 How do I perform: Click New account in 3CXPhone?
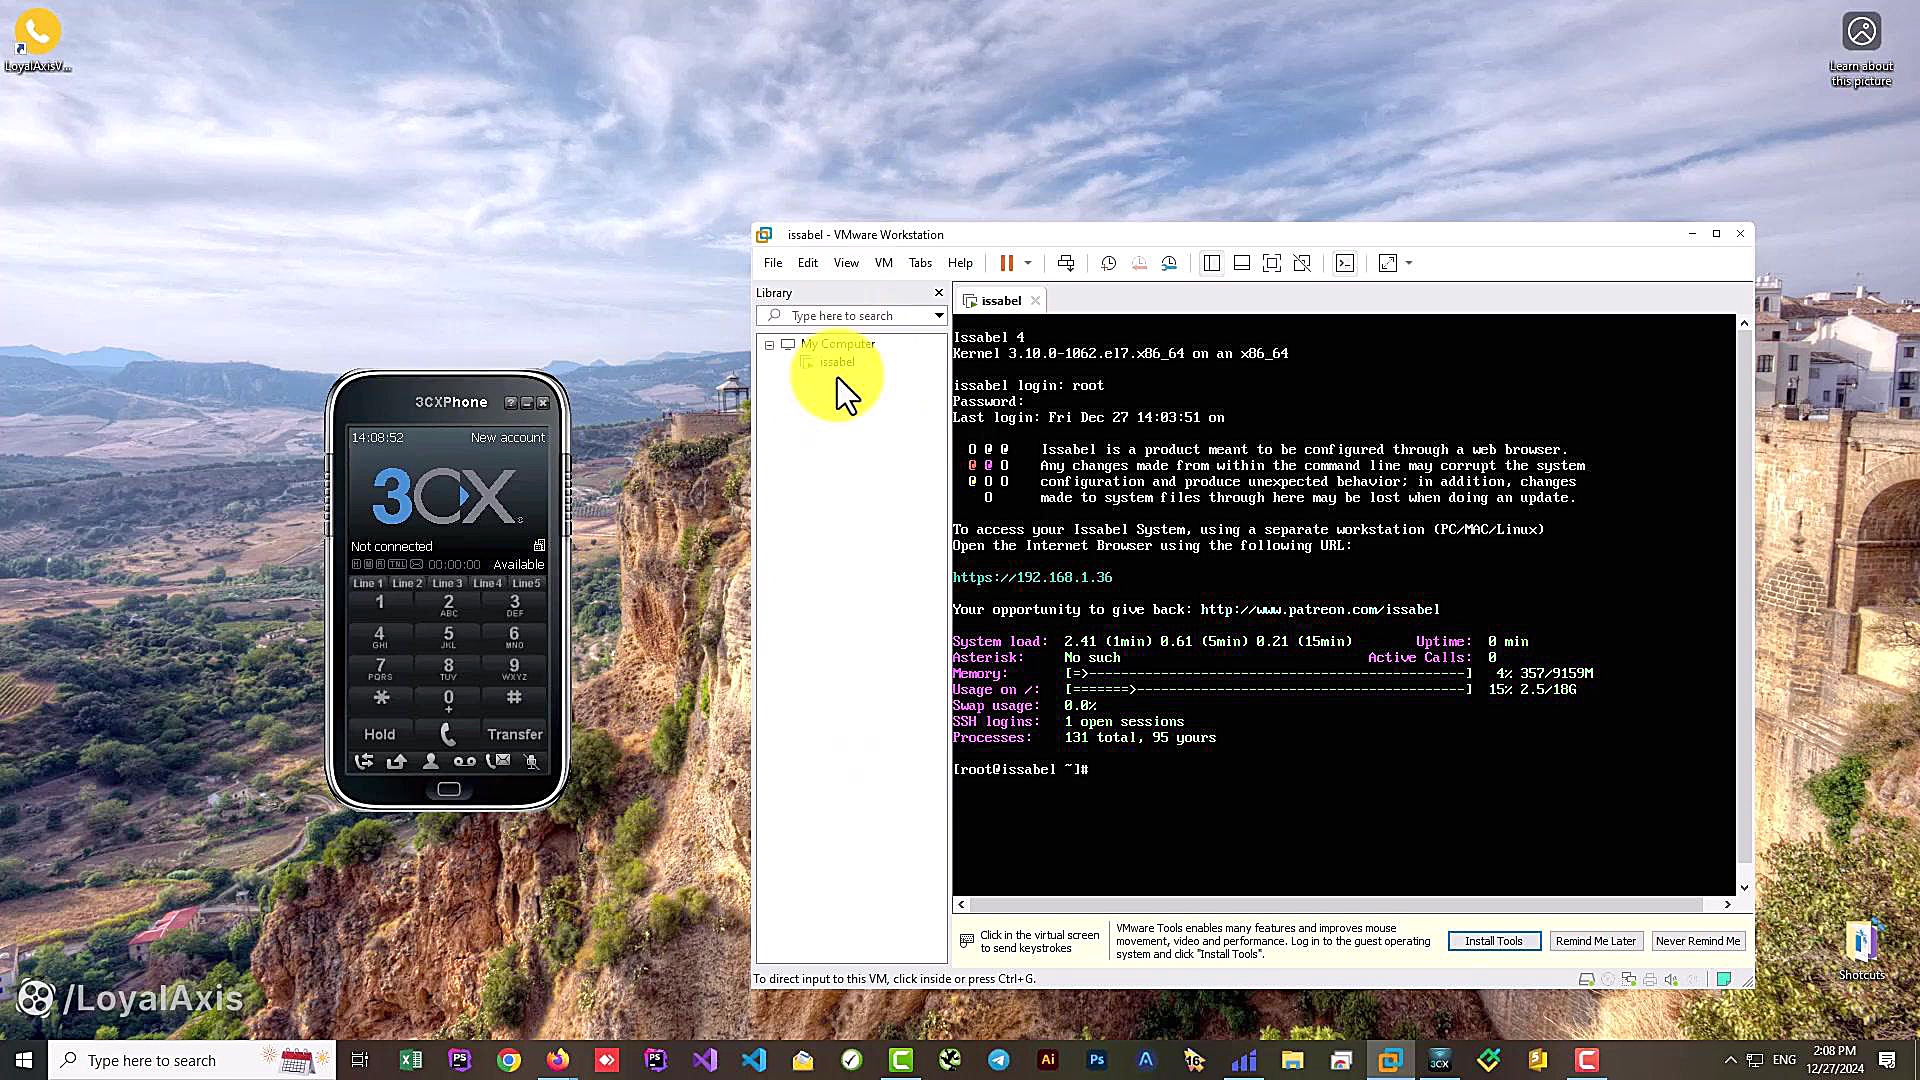point(508,438)
